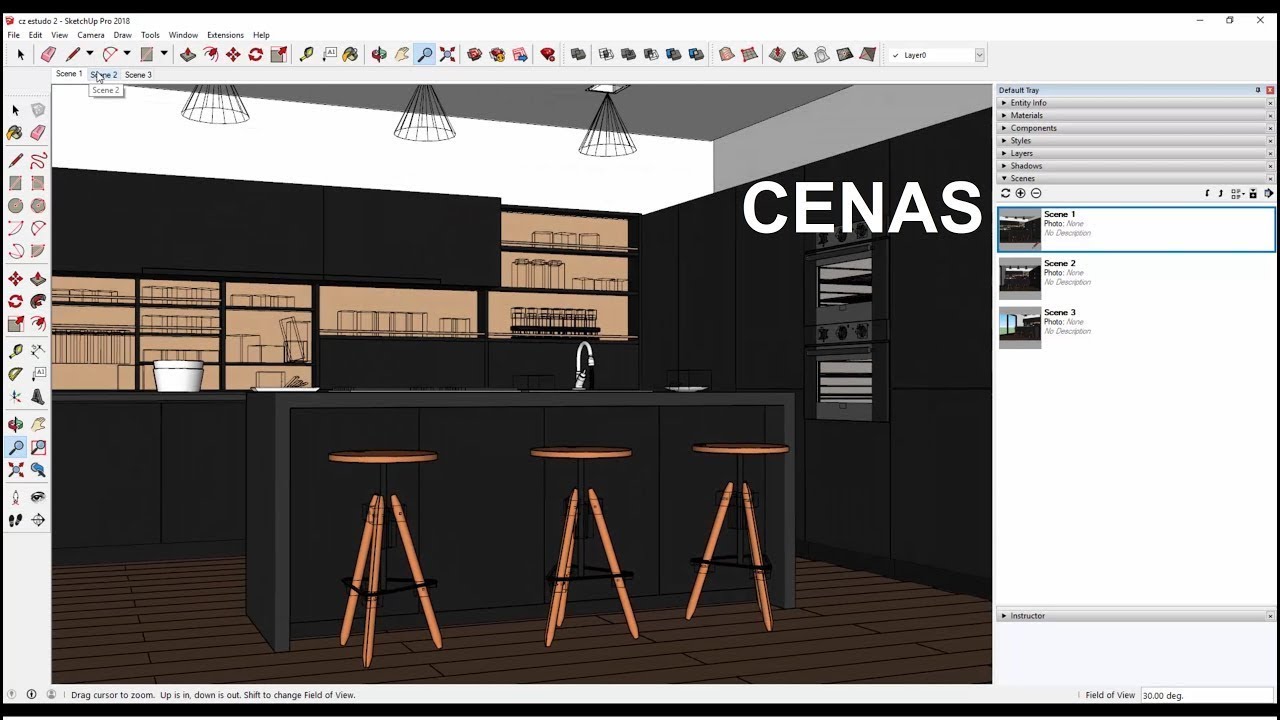This screenshot has height=720, width=1280.
Task: Open the shape tools dropdown arrow
Action: point(164,54)
